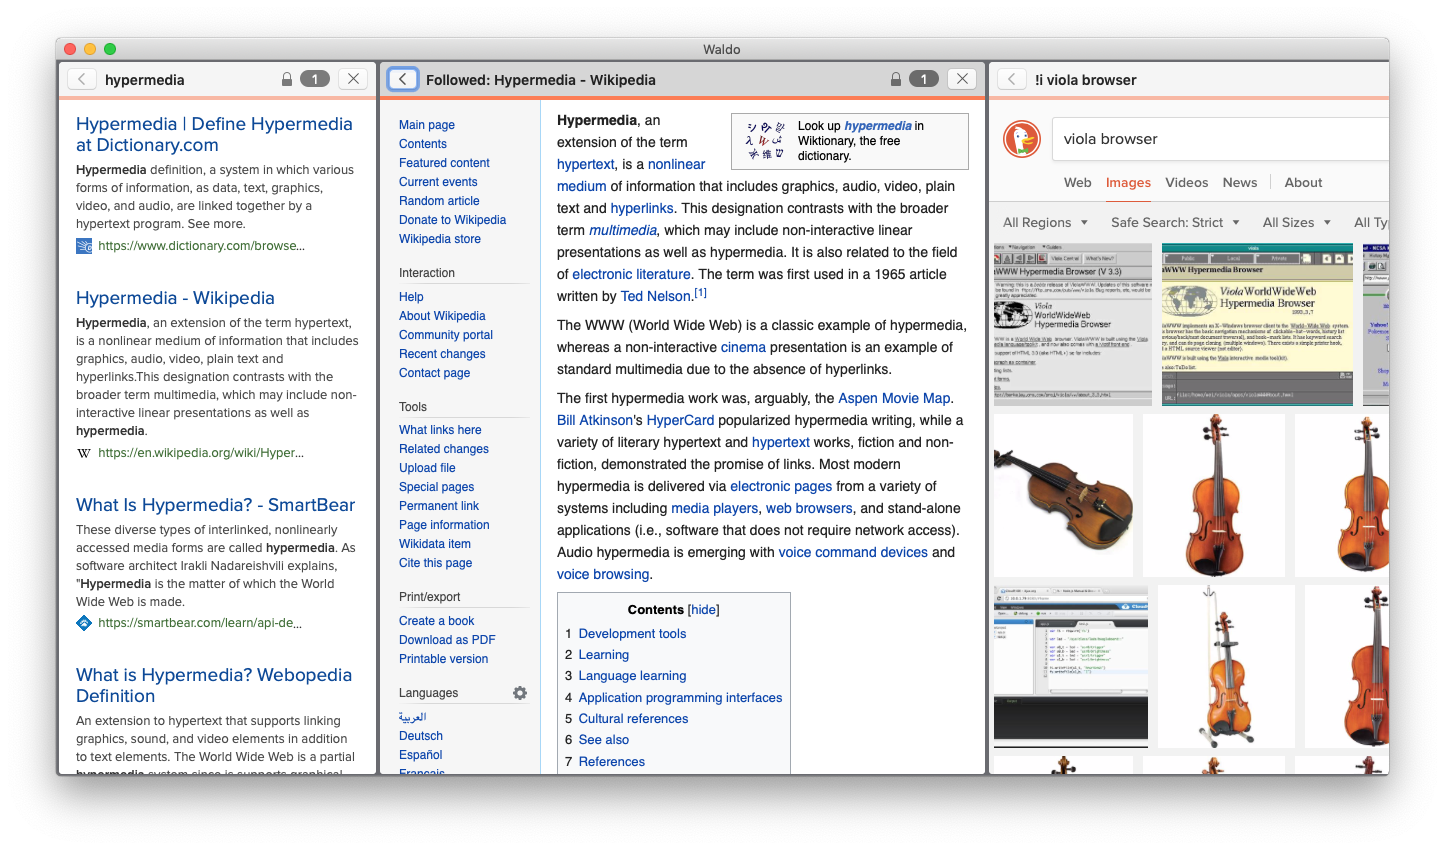Open Webopedia Definition result title
Screen dimensions: 1445x850
(214, 685)
